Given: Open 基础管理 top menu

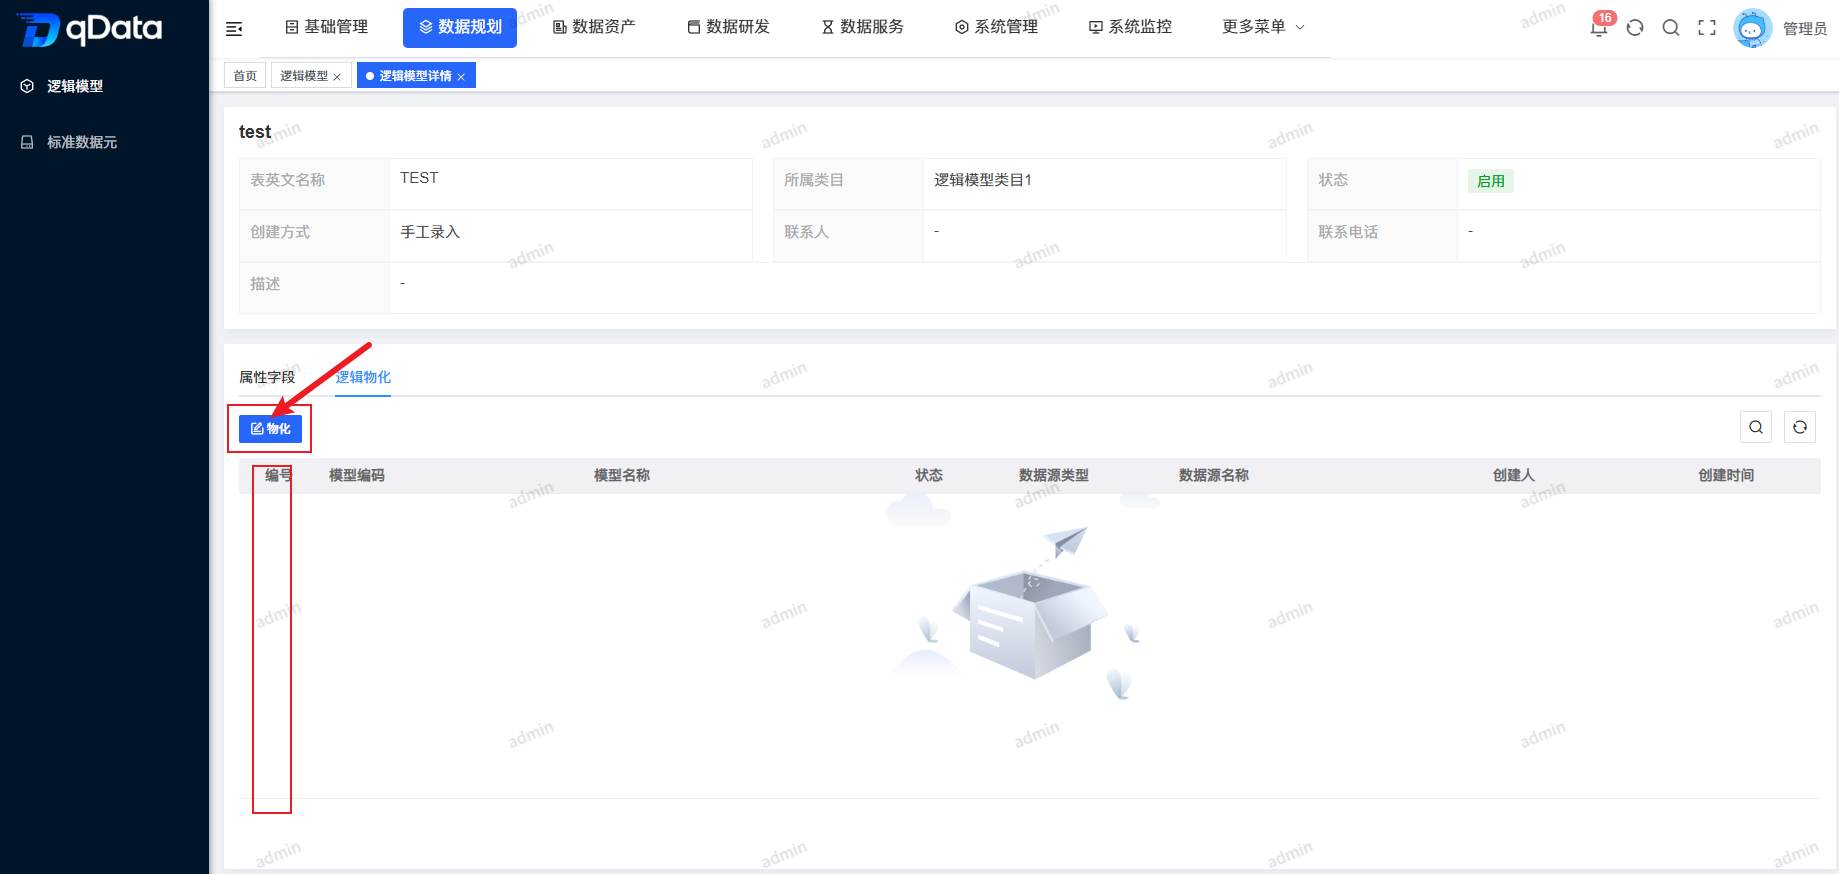Looking at the screenshot, I should [327, 27].
